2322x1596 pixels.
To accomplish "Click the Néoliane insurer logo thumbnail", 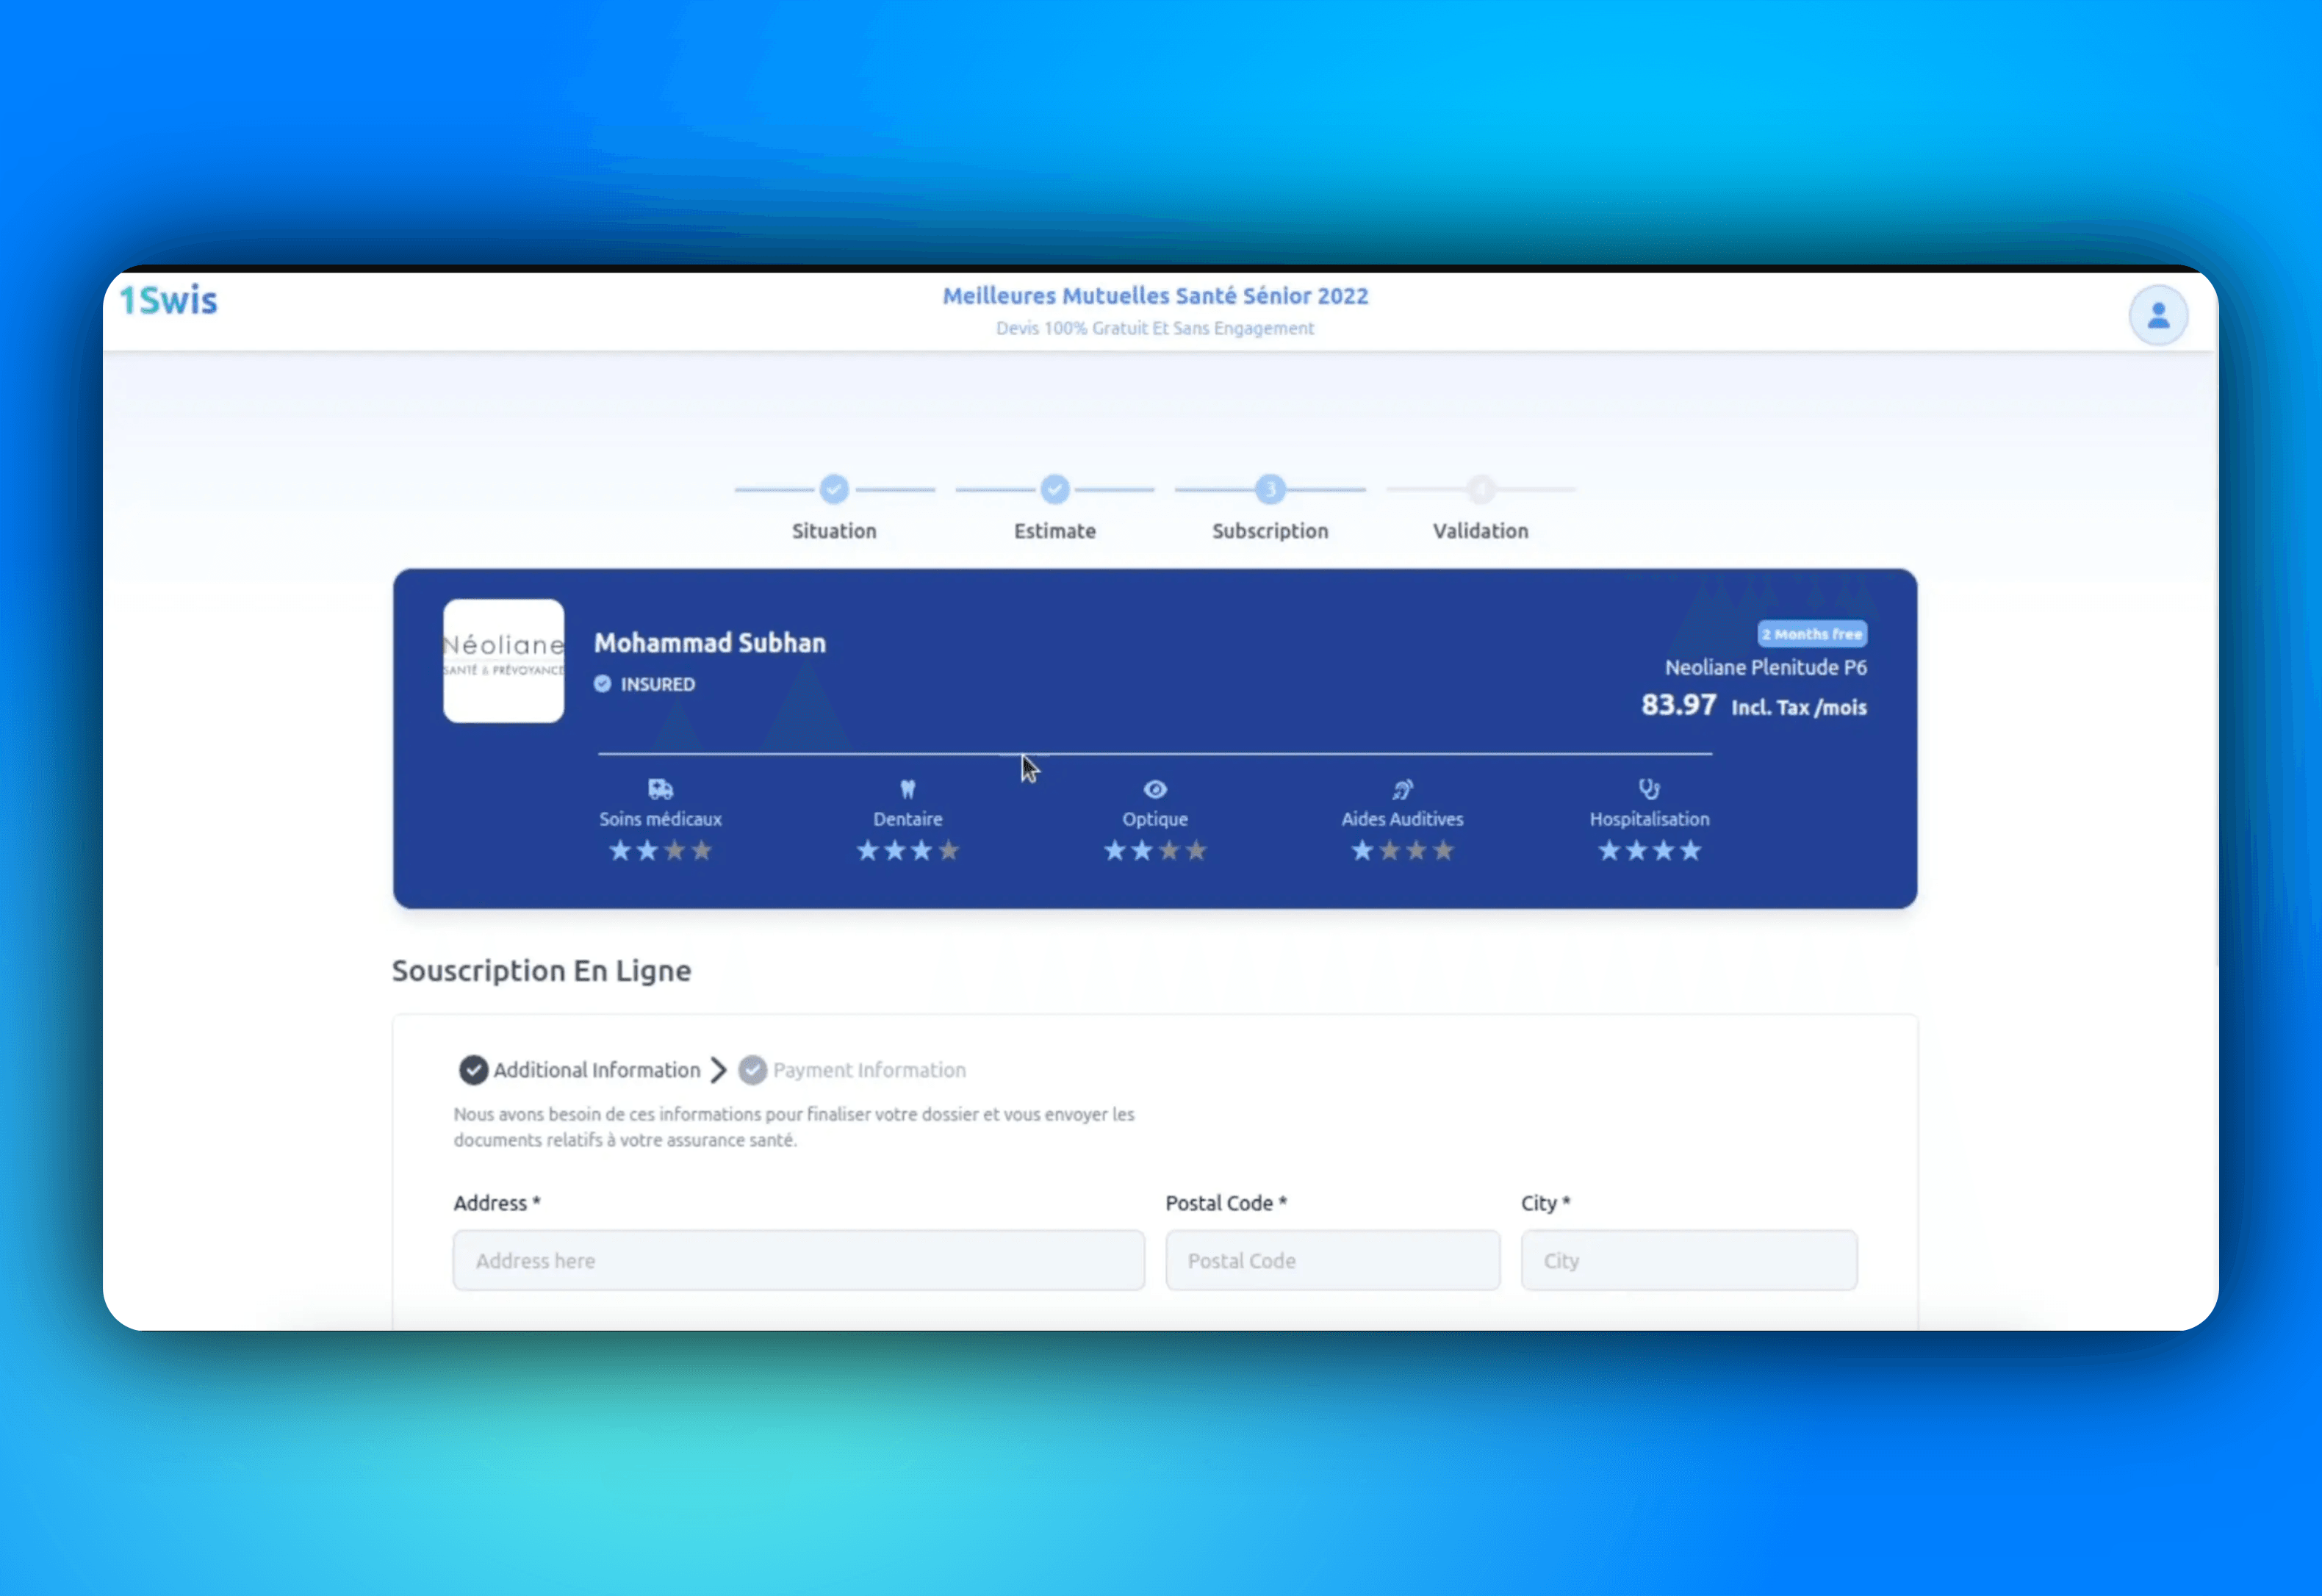I will pos(503,660).
